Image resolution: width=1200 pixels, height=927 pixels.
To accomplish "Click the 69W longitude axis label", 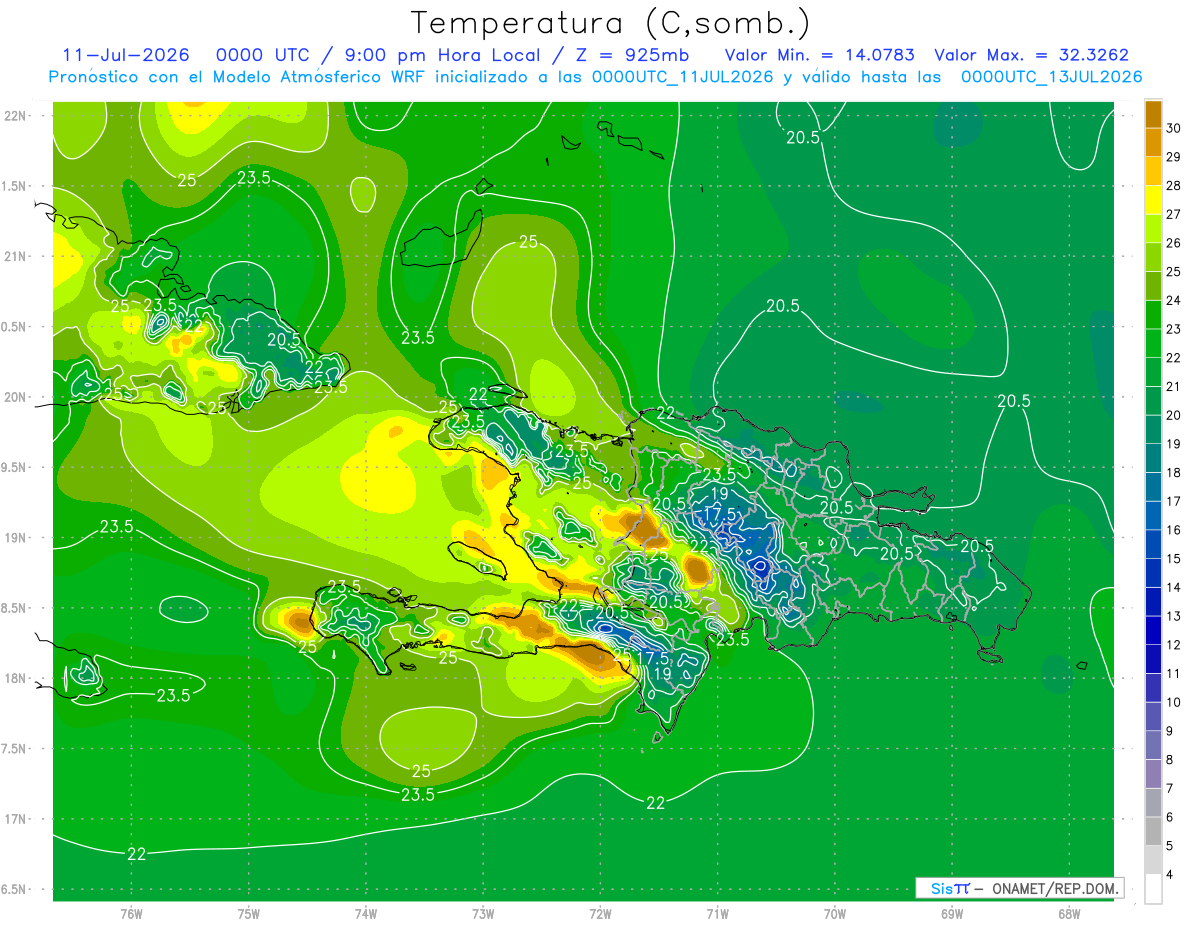I will pos(952,914).
